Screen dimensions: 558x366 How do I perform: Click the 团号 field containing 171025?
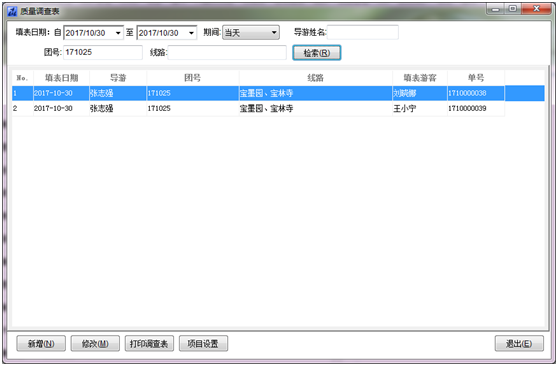[x=103, y=52]
